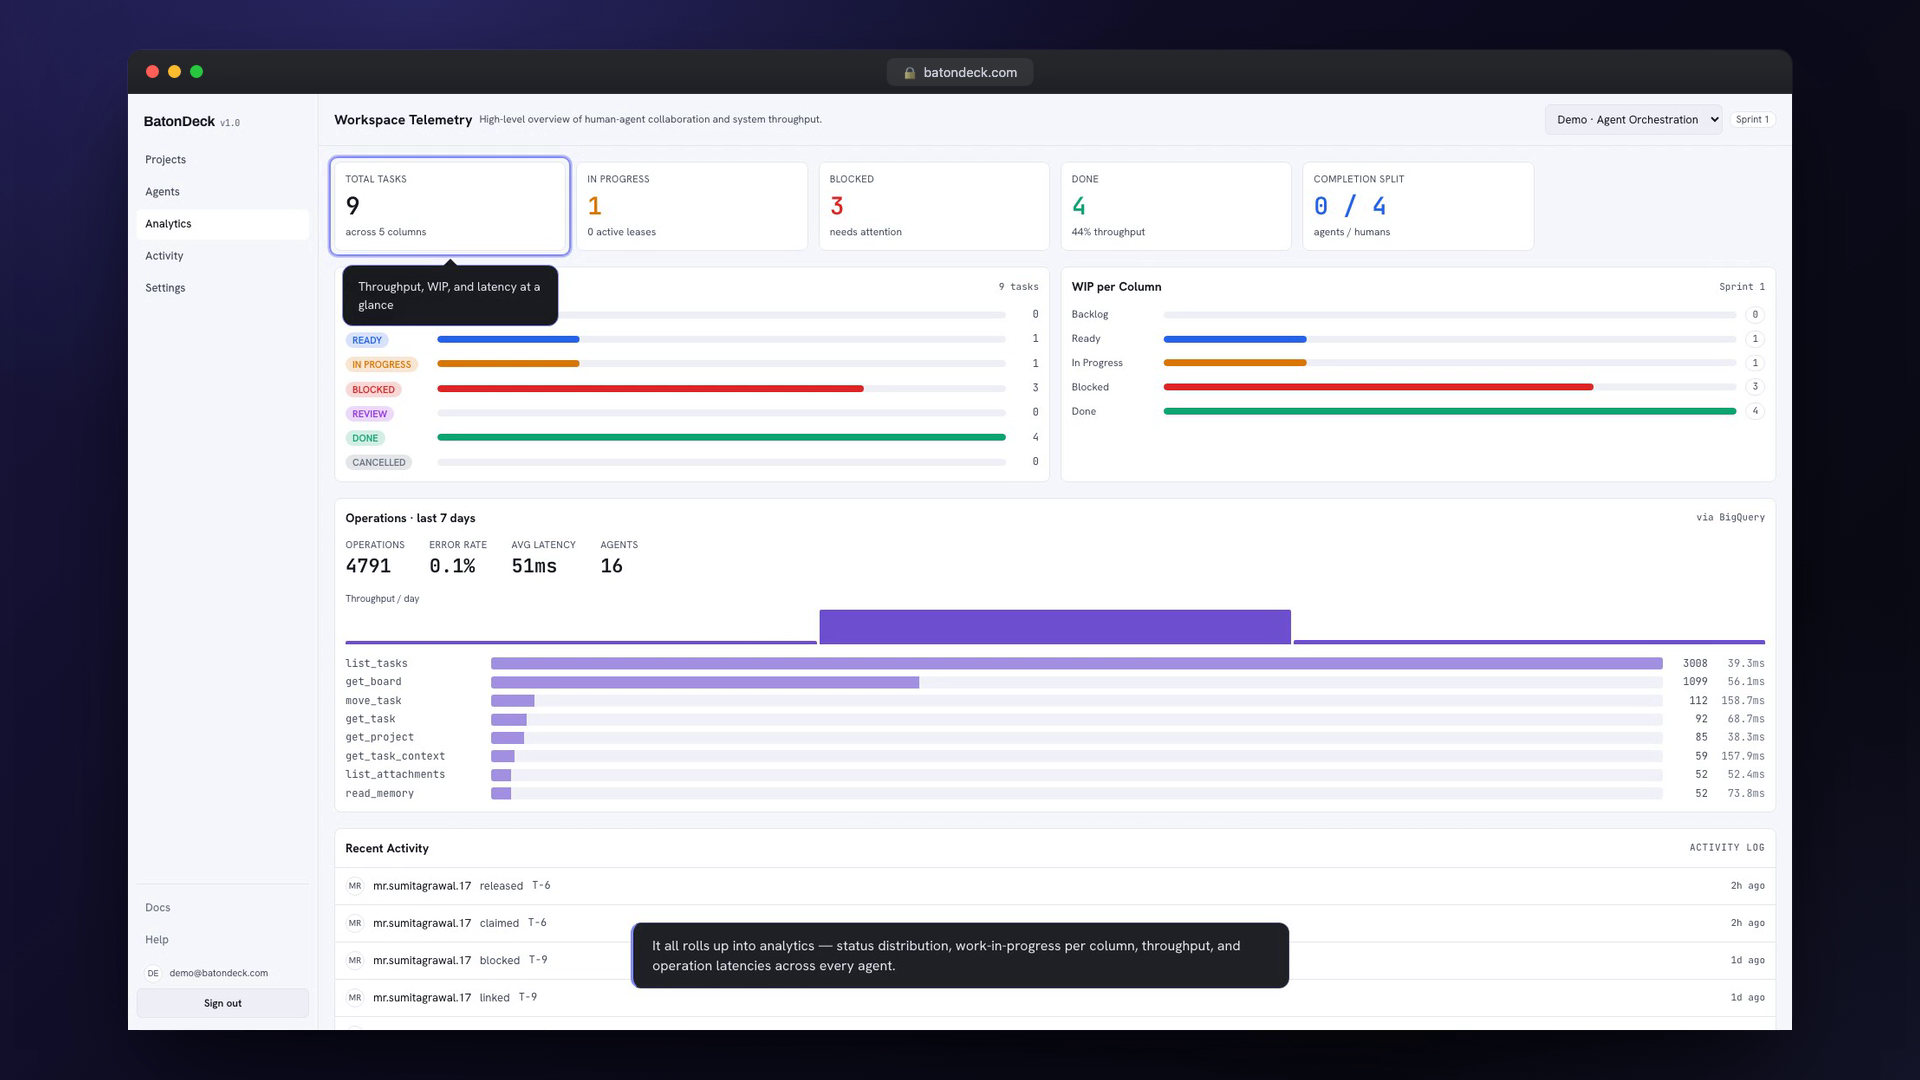Click the ACTIVITY LOG link
Screen dimensions: 1920x1080
click(1727, 848)
